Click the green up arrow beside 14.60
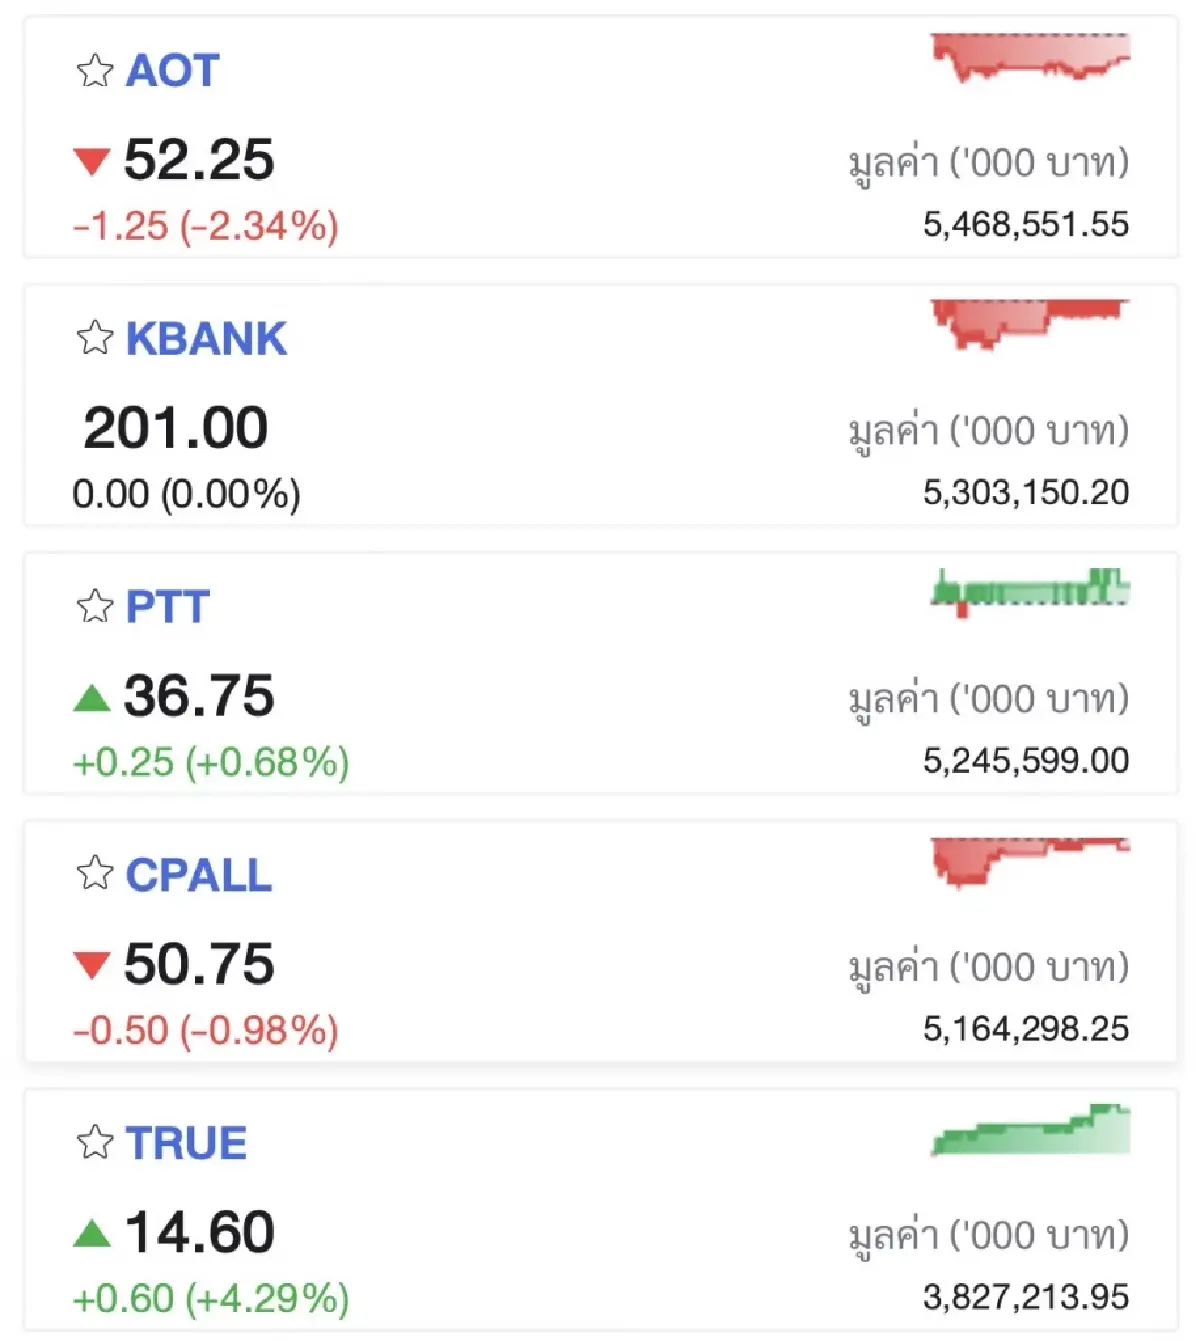The height and width of the screenshot is (1341, 1200). pyautogui.click(x=91, y=1233)
